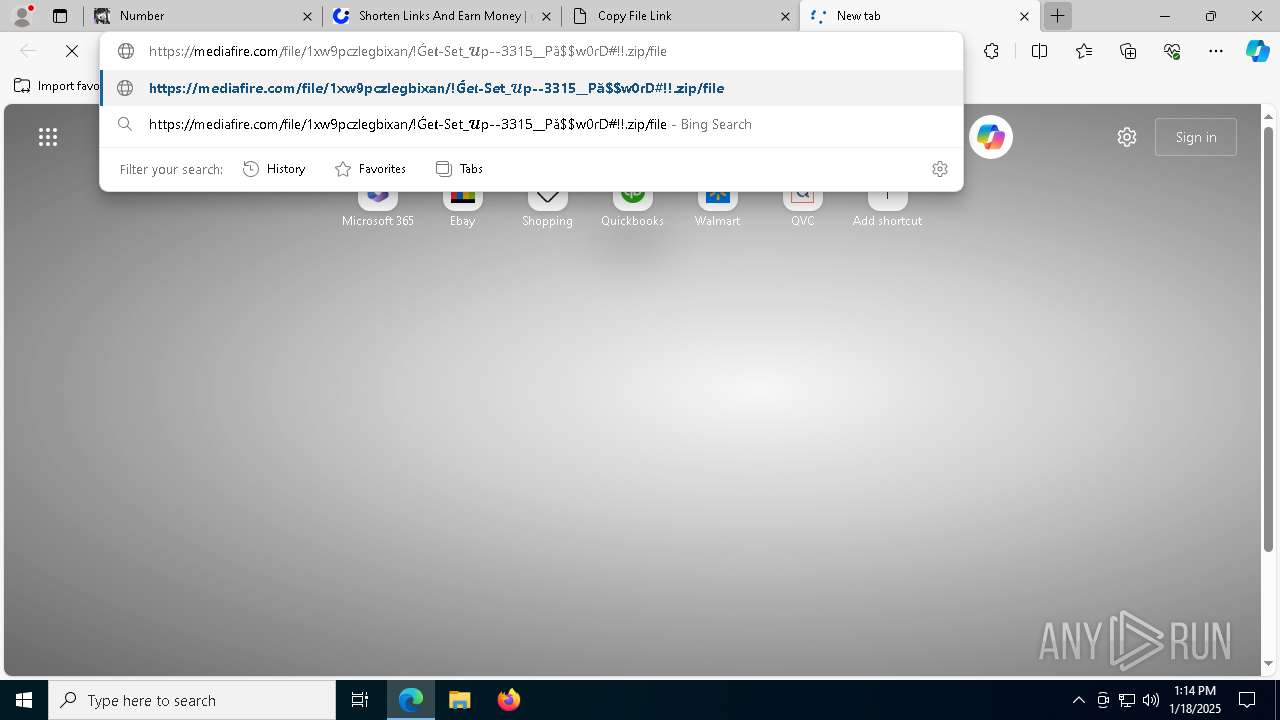Open the Quickbooks shortcut
The width and height of the screenshot is (1280, 720).
tap(632, 209)
